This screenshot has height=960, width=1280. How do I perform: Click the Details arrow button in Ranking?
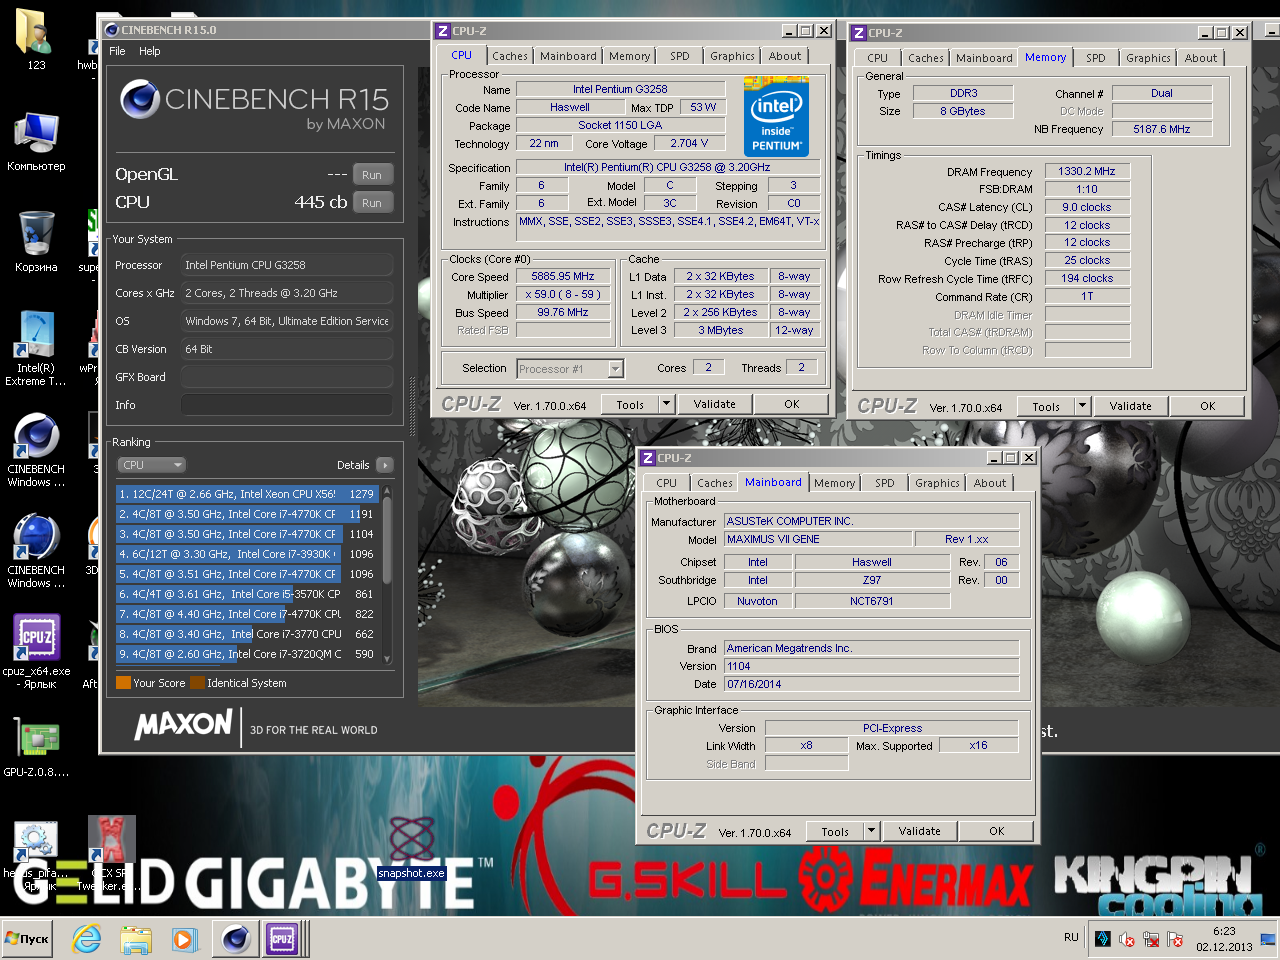tap(385, 465)
